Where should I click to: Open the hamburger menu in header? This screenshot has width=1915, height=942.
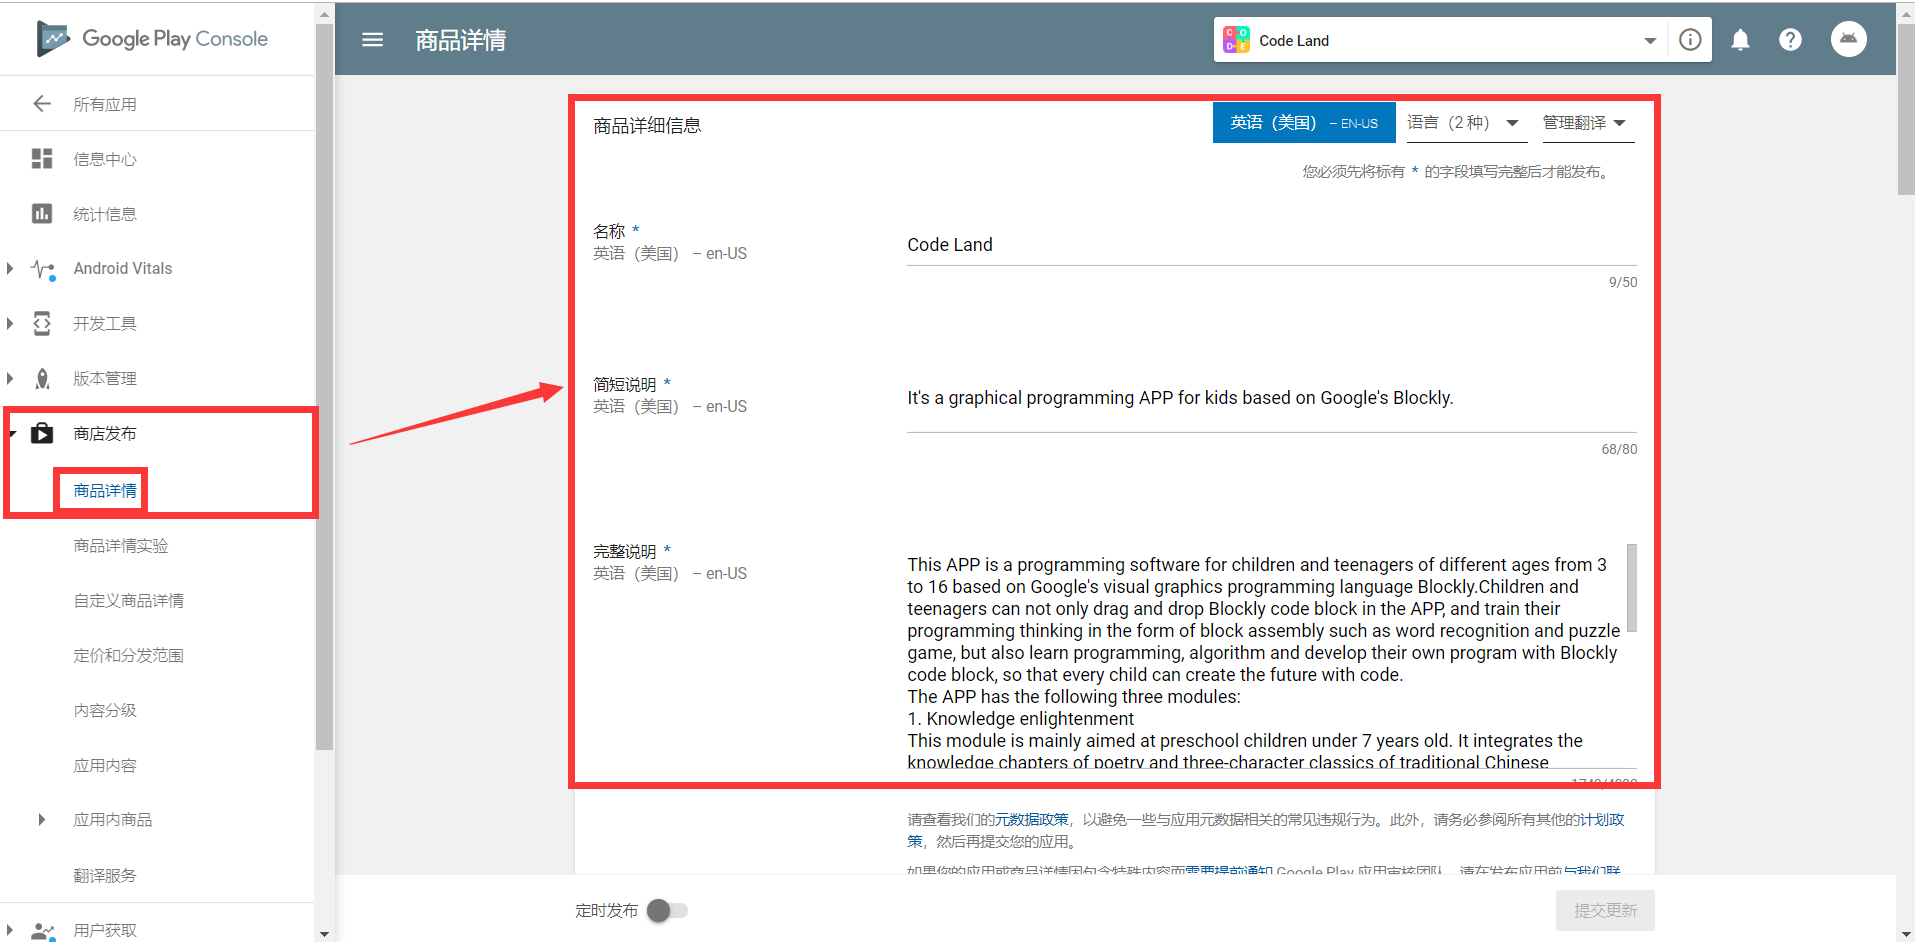point(373,40)
